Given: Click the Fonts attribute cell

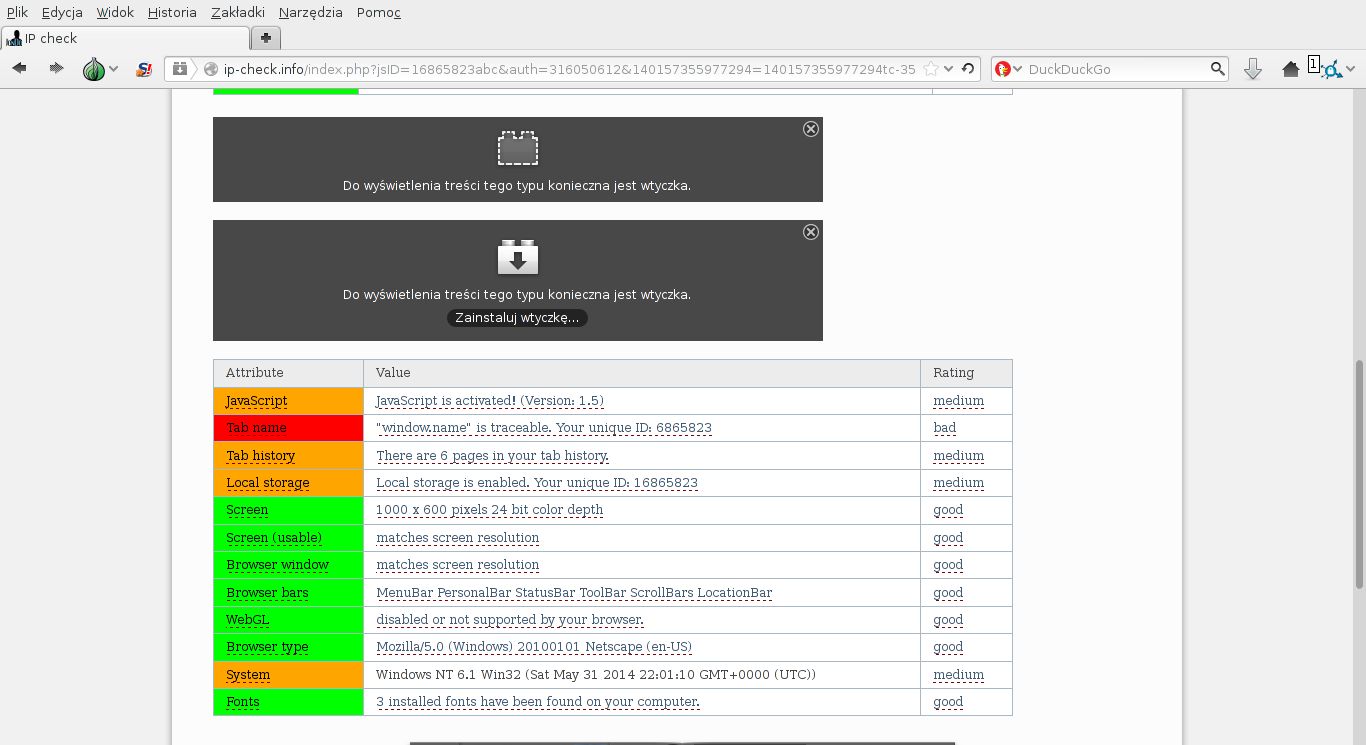Looking at the screenshot, I should [288, 702].
